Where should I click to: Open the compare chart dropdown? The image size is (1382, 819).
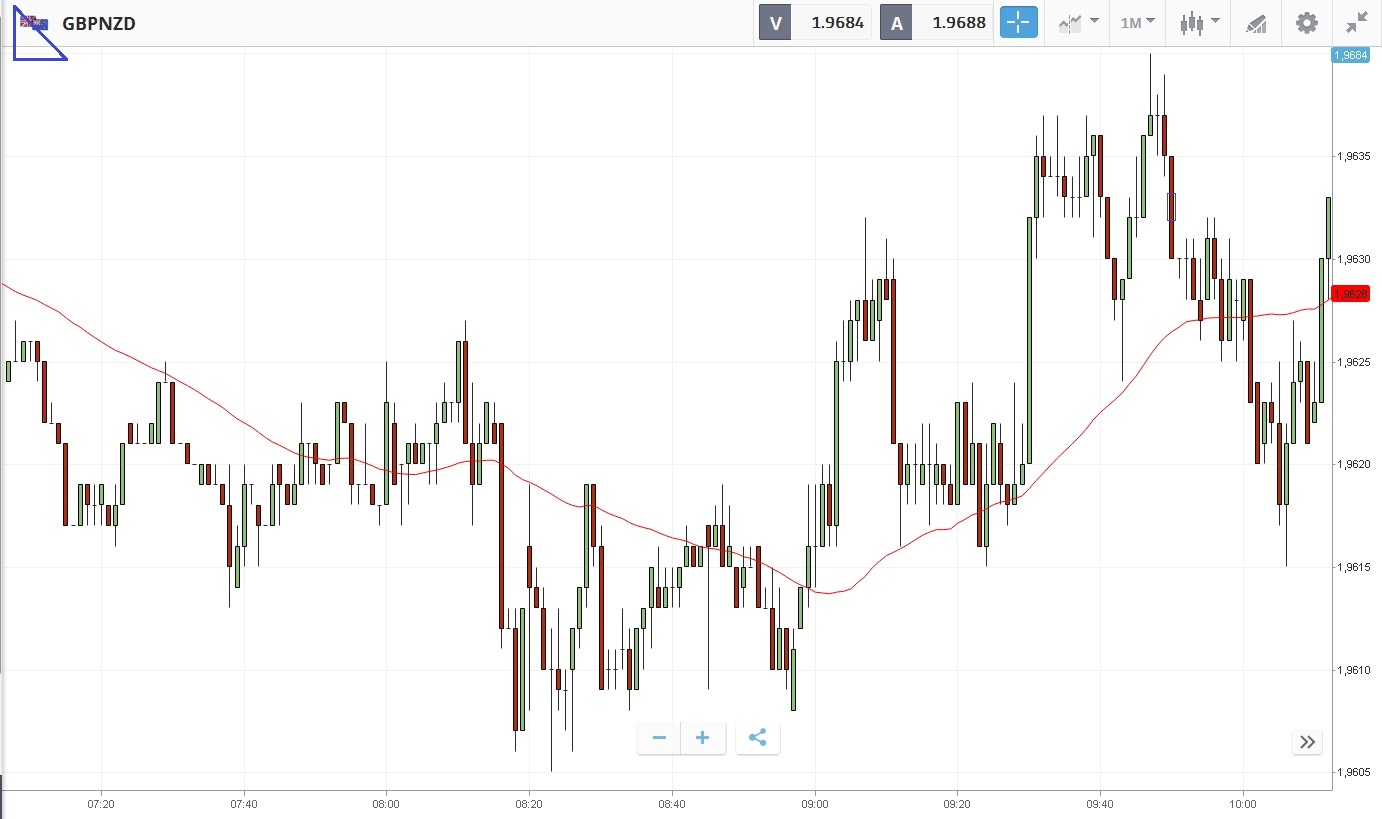tap(1079, 22)
